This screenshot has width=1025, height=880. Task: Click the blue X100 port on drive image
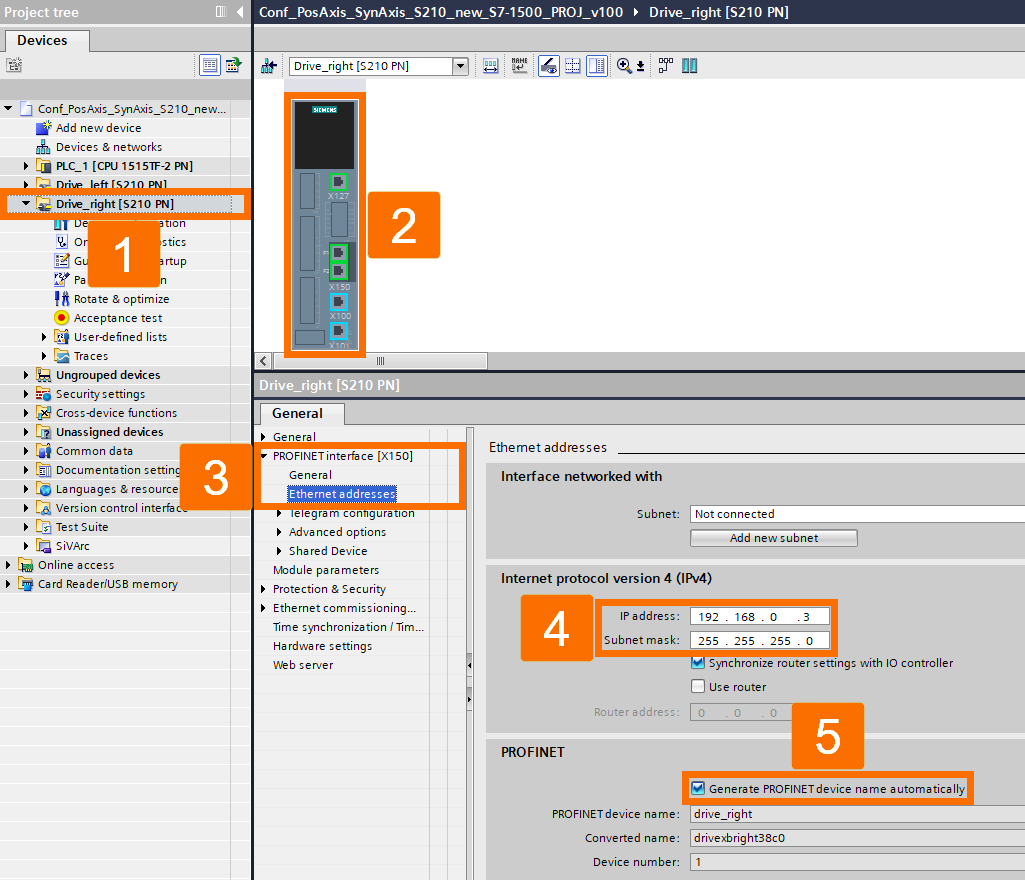[x=339, y=302]
